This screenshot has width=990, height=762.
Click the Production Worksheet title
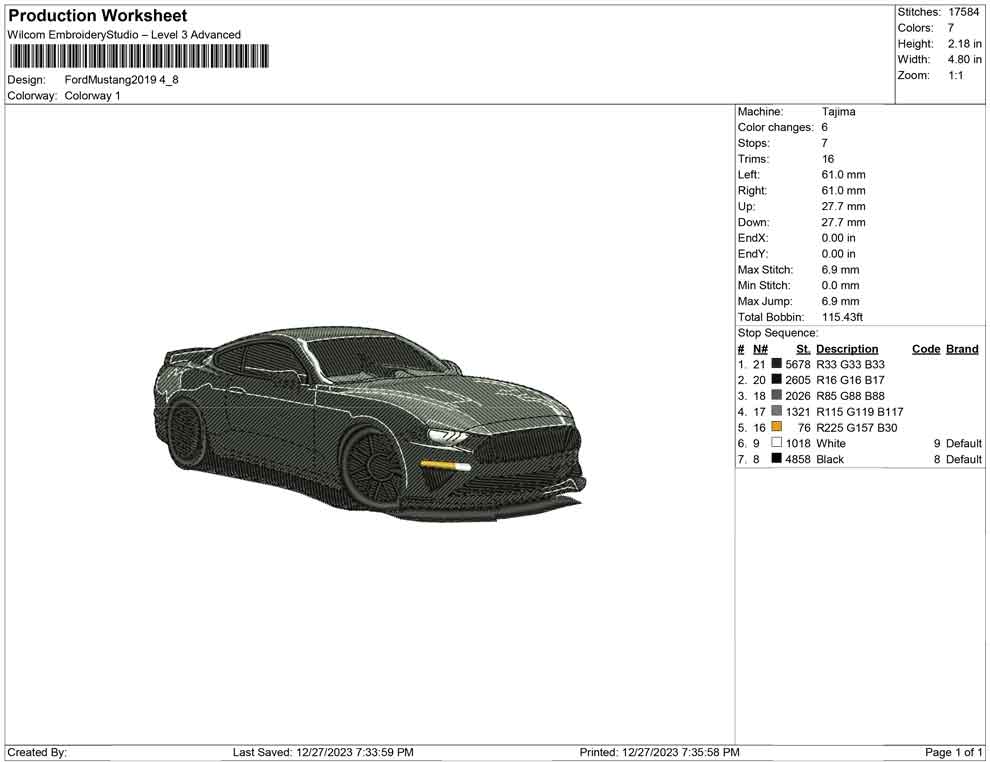click(98, 16)
